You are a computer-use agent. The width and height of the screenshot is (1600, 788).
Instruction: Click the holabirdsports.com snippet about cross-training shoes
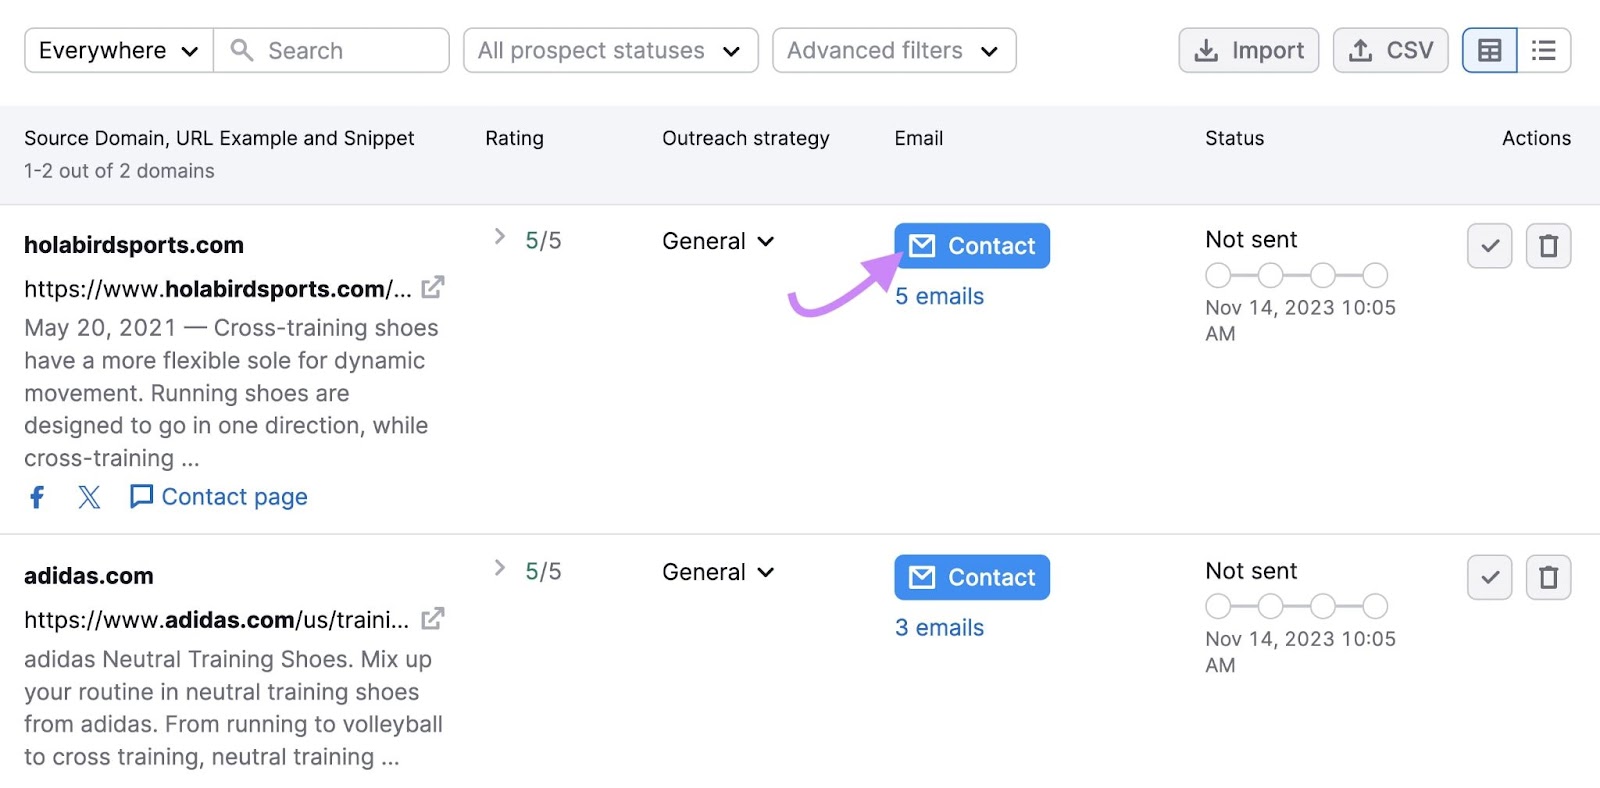[232, 393]
